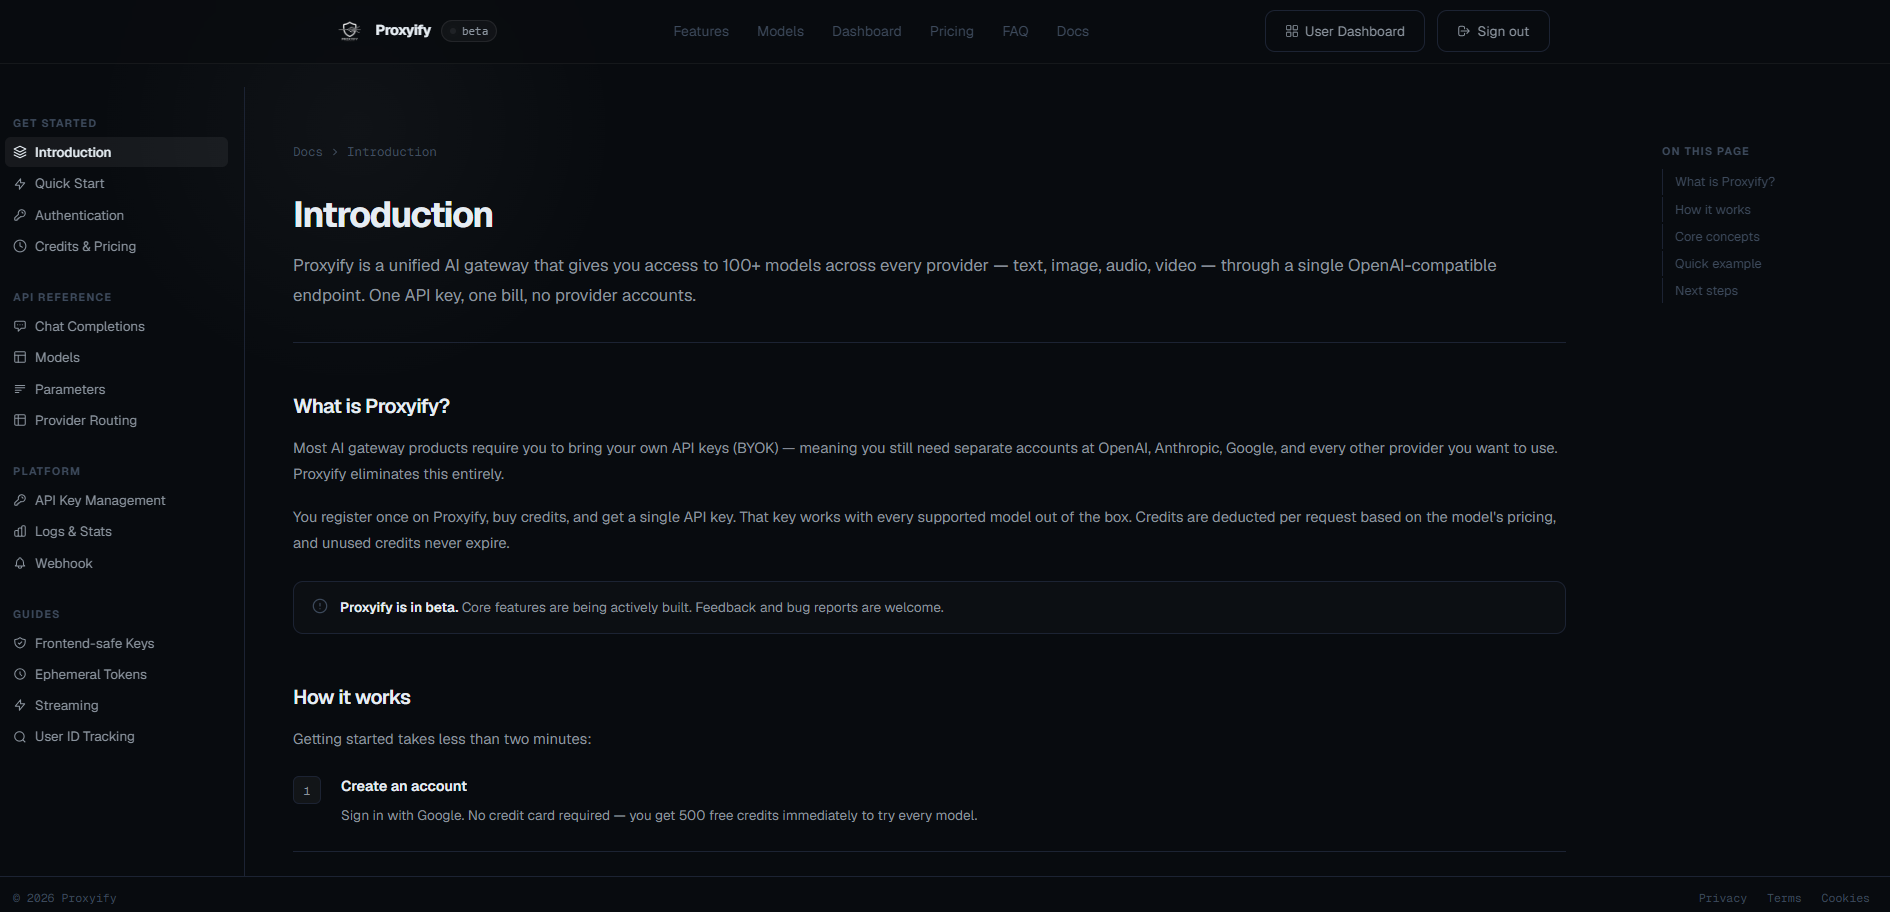This screenshot has width=1890, height=912.
Task: Click the "How it works" heading
Action: (352, 697)
